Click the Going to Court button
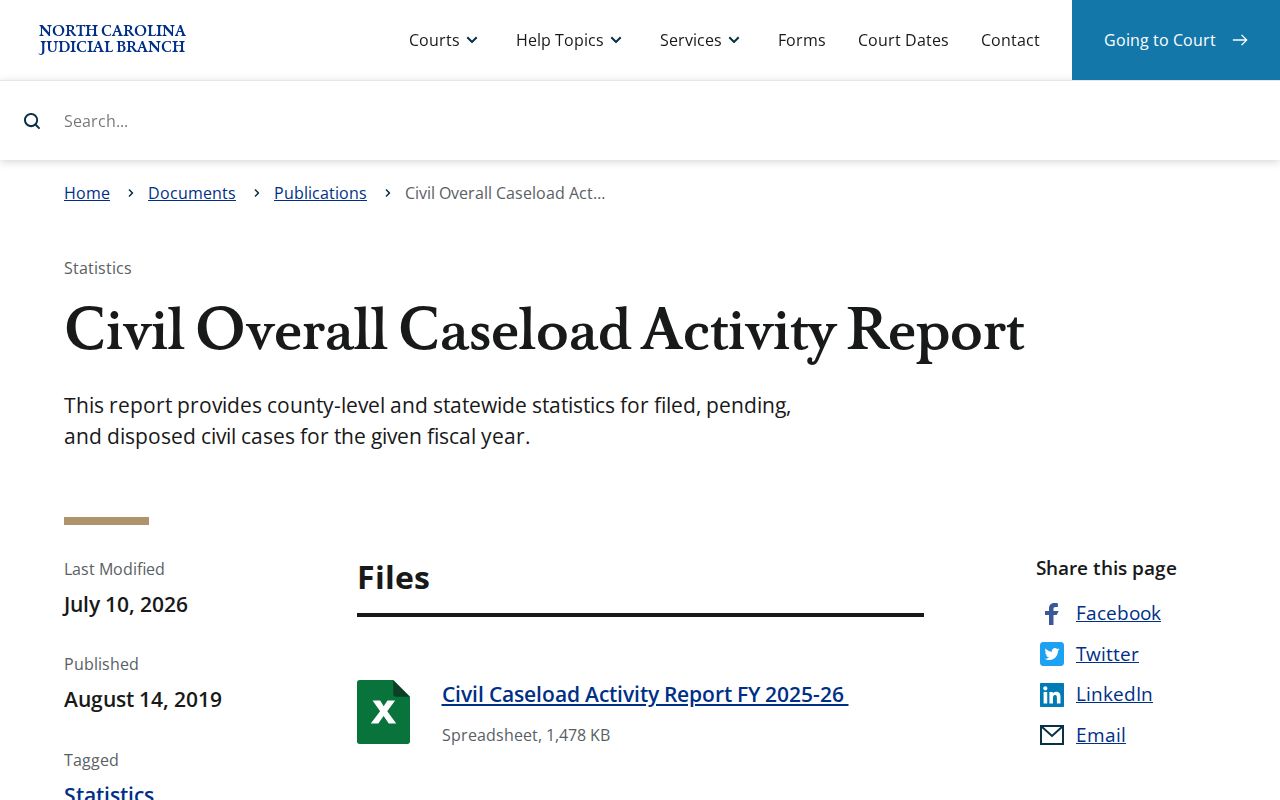Image resolution: width=1280 pixels, height=800 pixels. pos(1176,40)
